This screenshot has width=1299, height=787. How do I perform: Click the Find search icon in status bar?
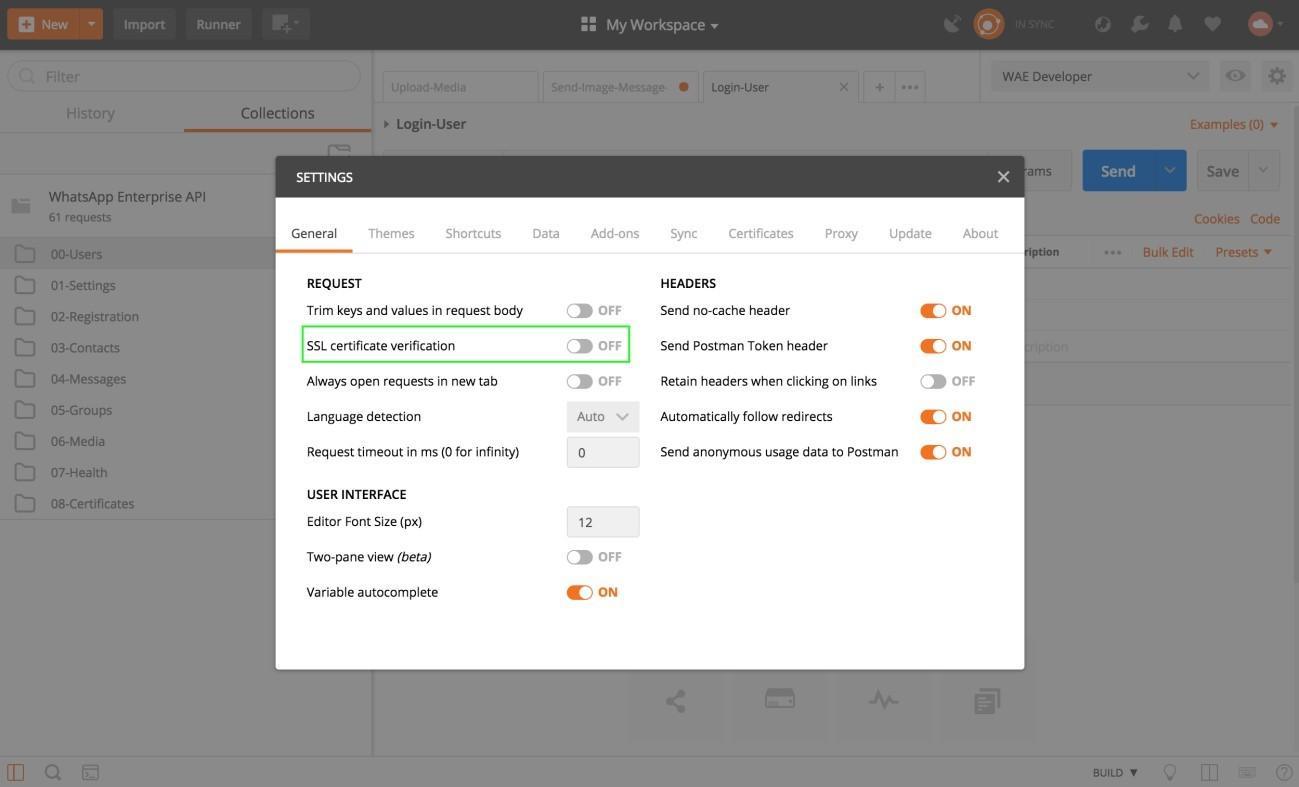pyautogui.click(x=53, y=772)
